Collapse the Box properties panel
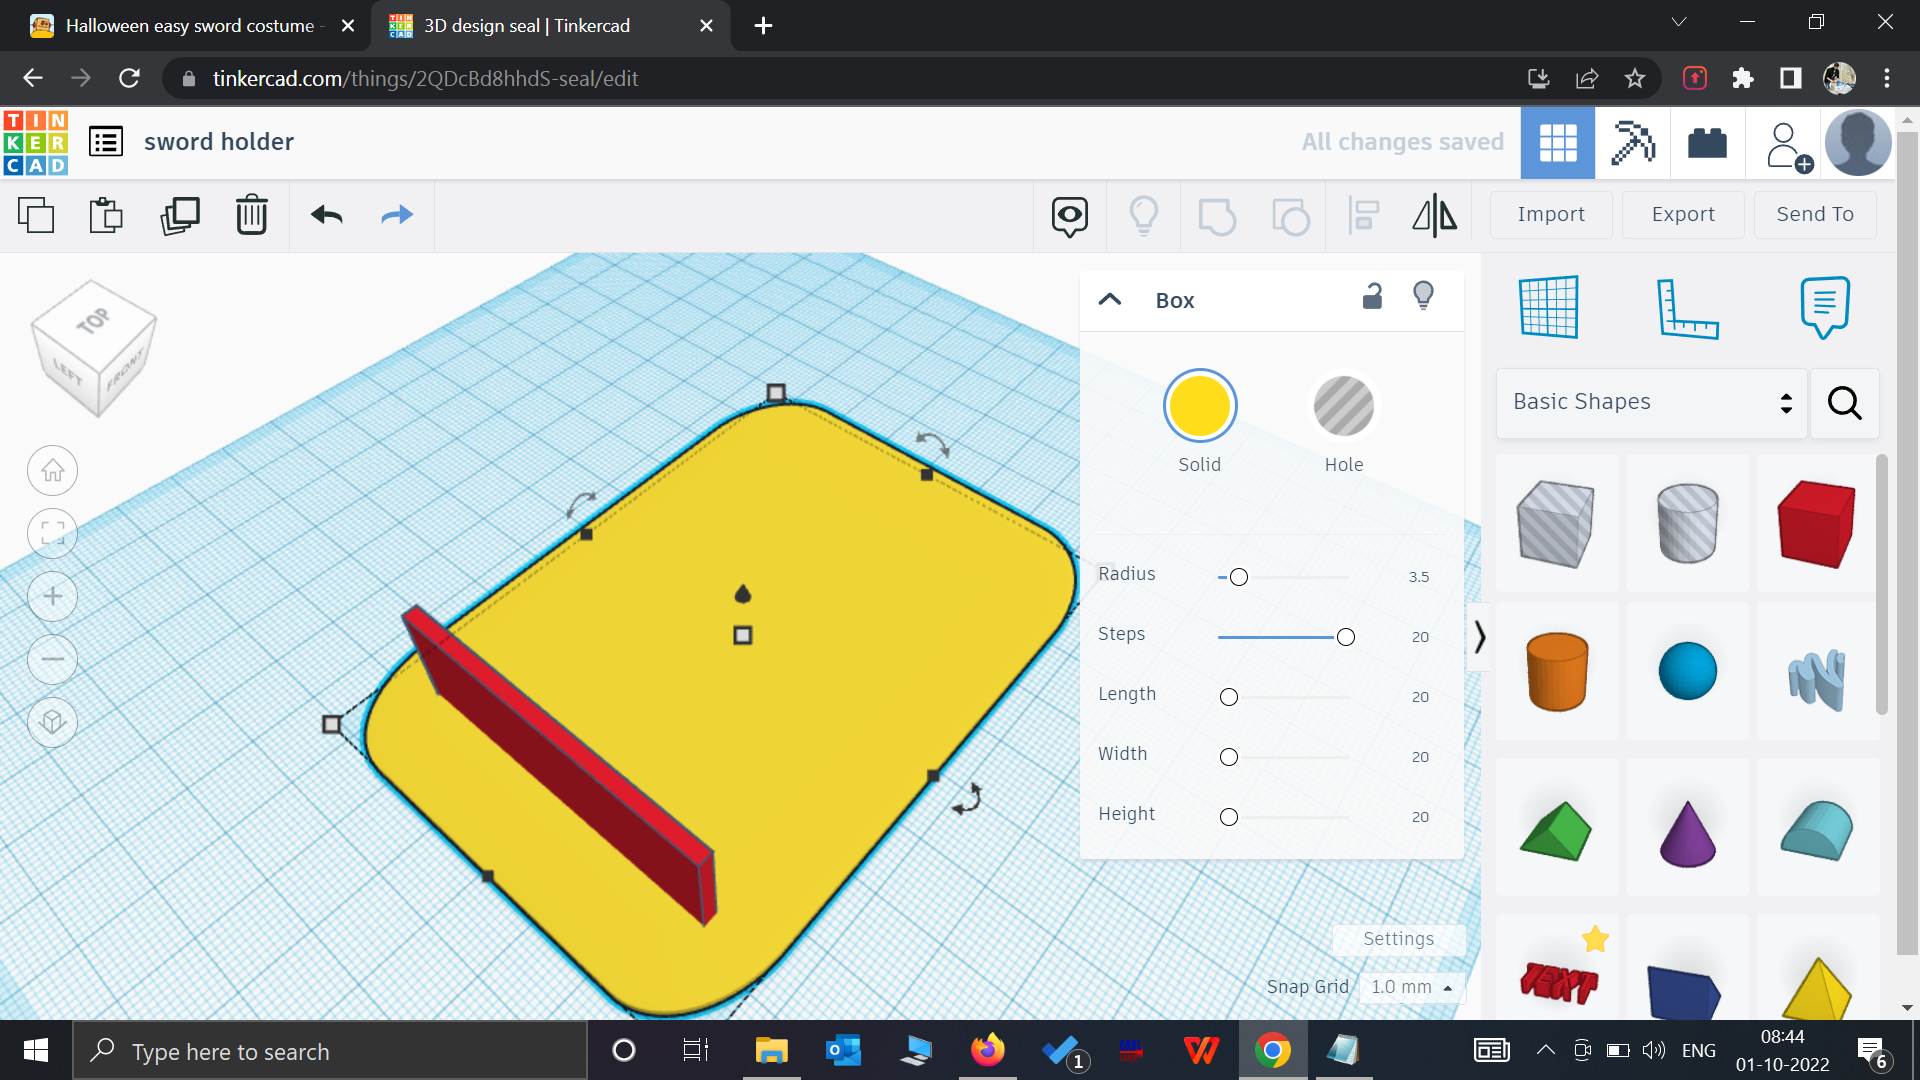Screen dimensions: 1920x1080 click(1110, 300)
